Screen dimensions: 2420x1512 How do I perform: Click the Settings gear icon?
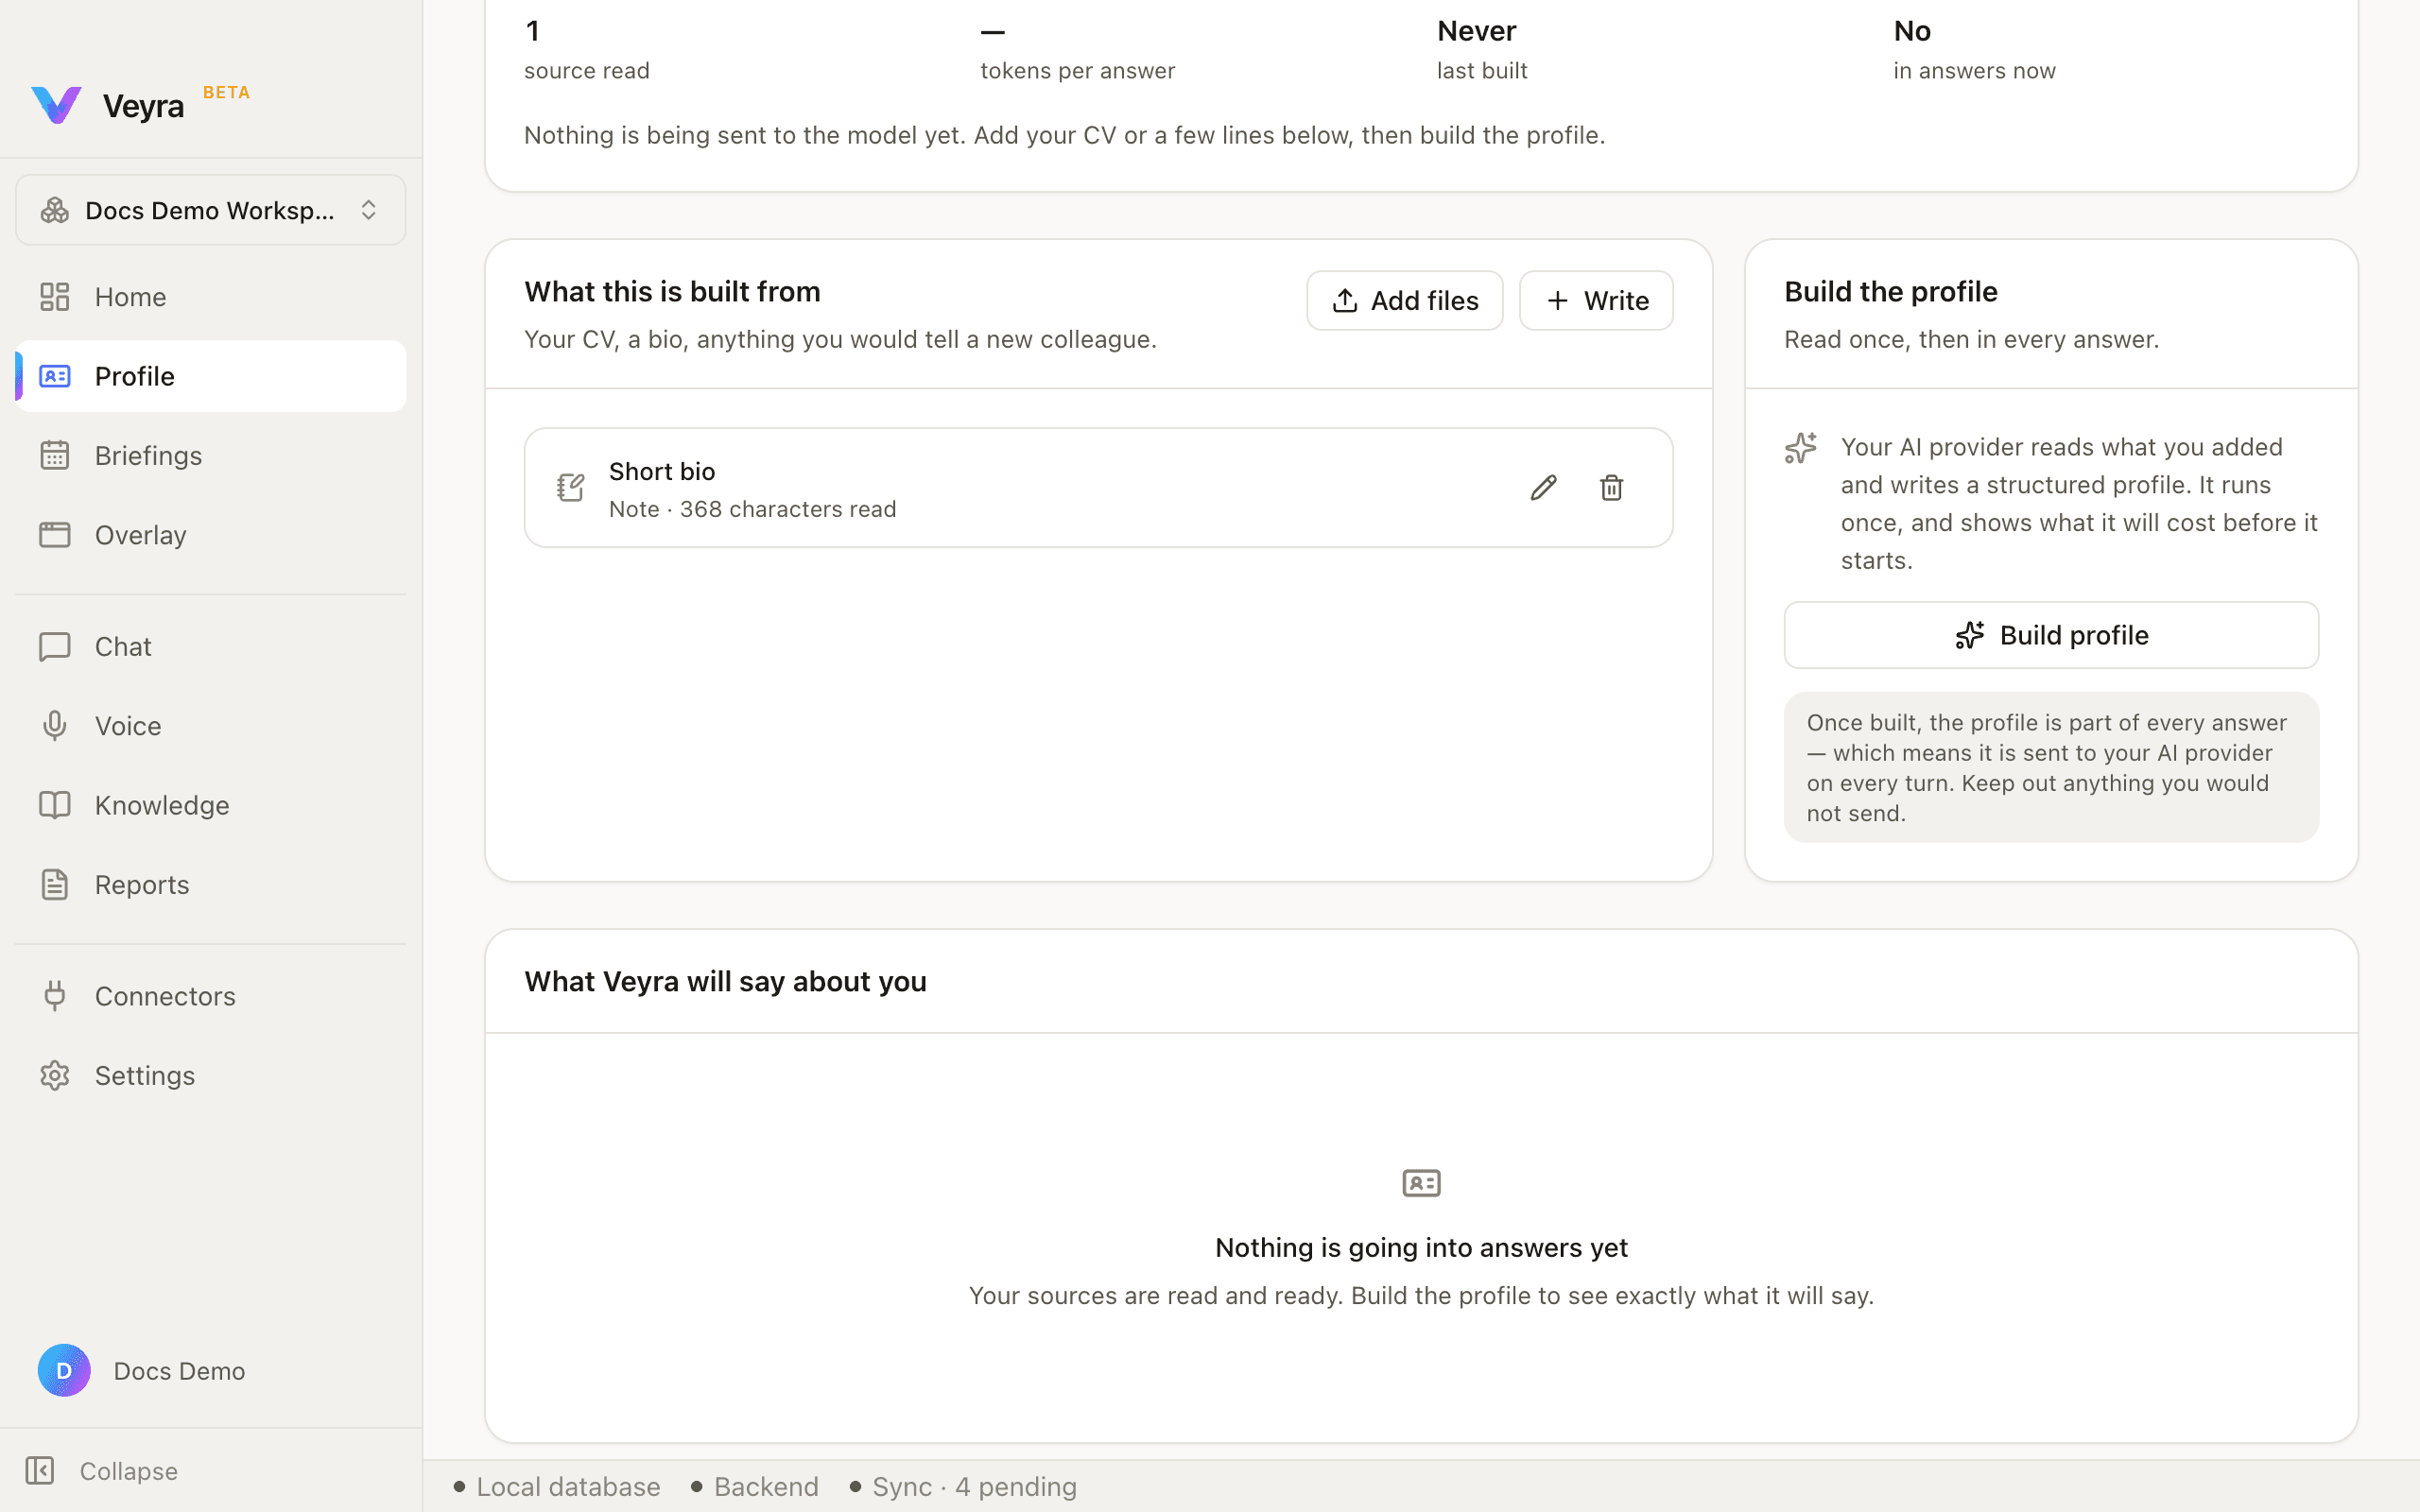point(54,1075)
